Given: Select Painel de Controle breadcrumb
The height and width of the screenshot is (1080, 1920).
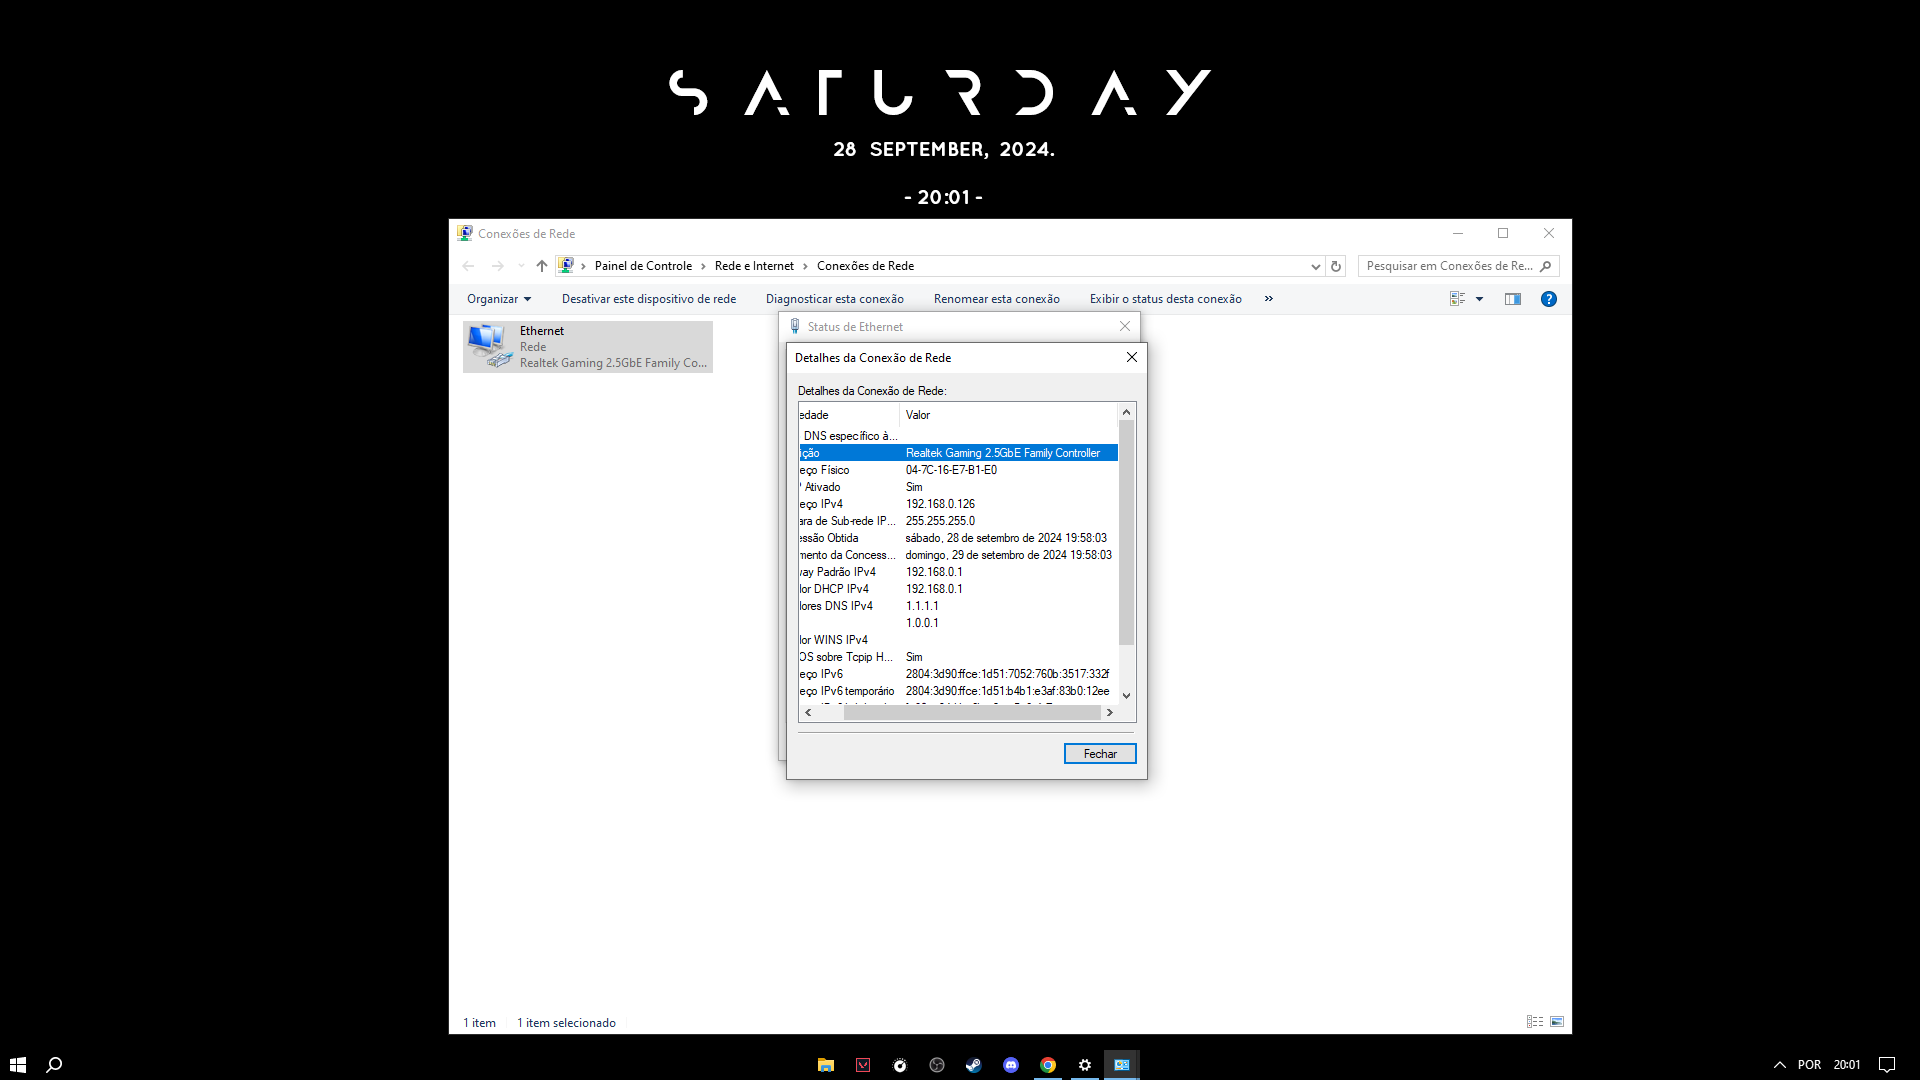Looking at the screenshot, I should coord(643,266).
